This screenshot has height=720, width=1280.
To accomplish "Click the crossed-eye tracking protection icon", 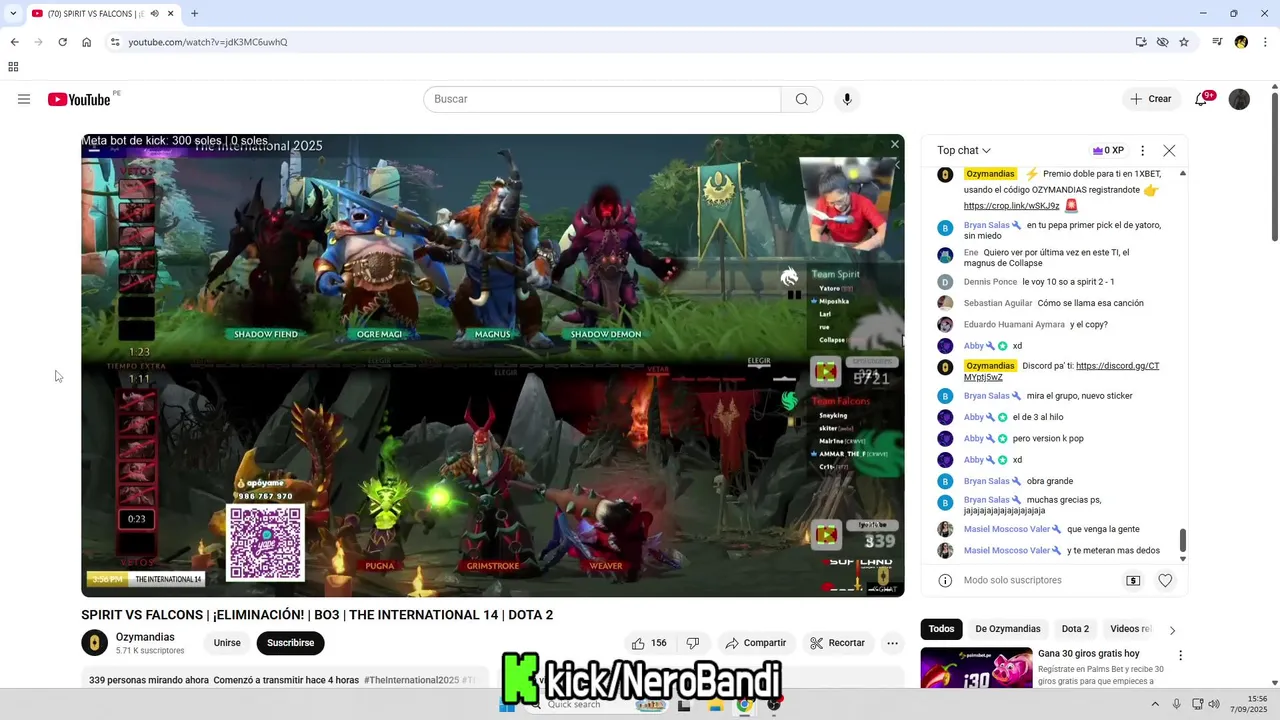I will (x=1162, y=42).
